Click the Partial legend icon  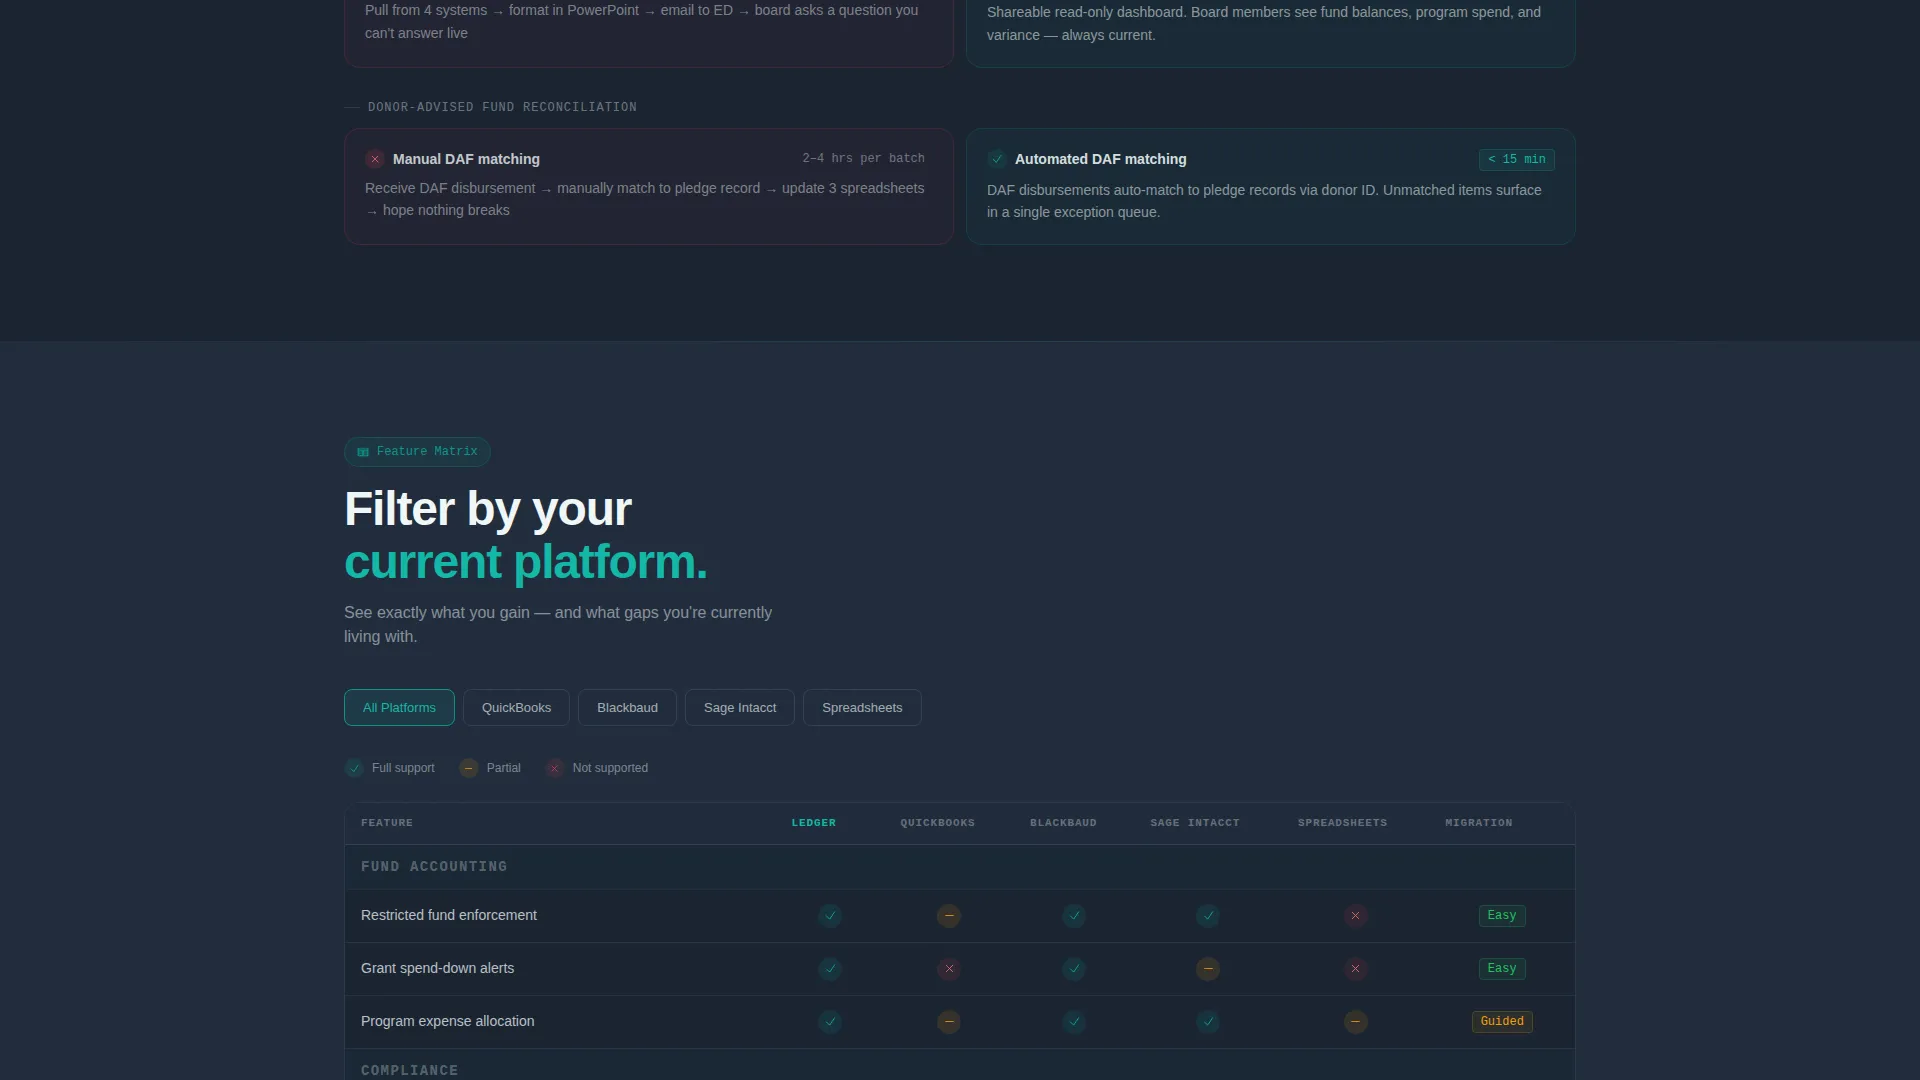(469, 768)
